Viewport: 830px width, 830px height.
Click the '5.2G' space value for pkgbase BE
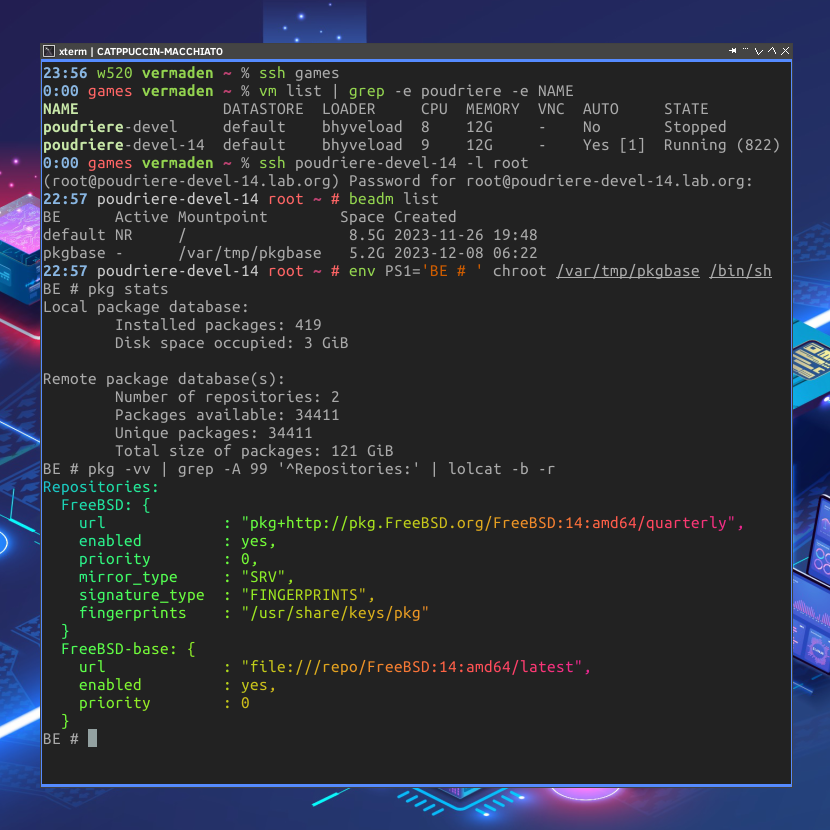[x=367, y=253]
